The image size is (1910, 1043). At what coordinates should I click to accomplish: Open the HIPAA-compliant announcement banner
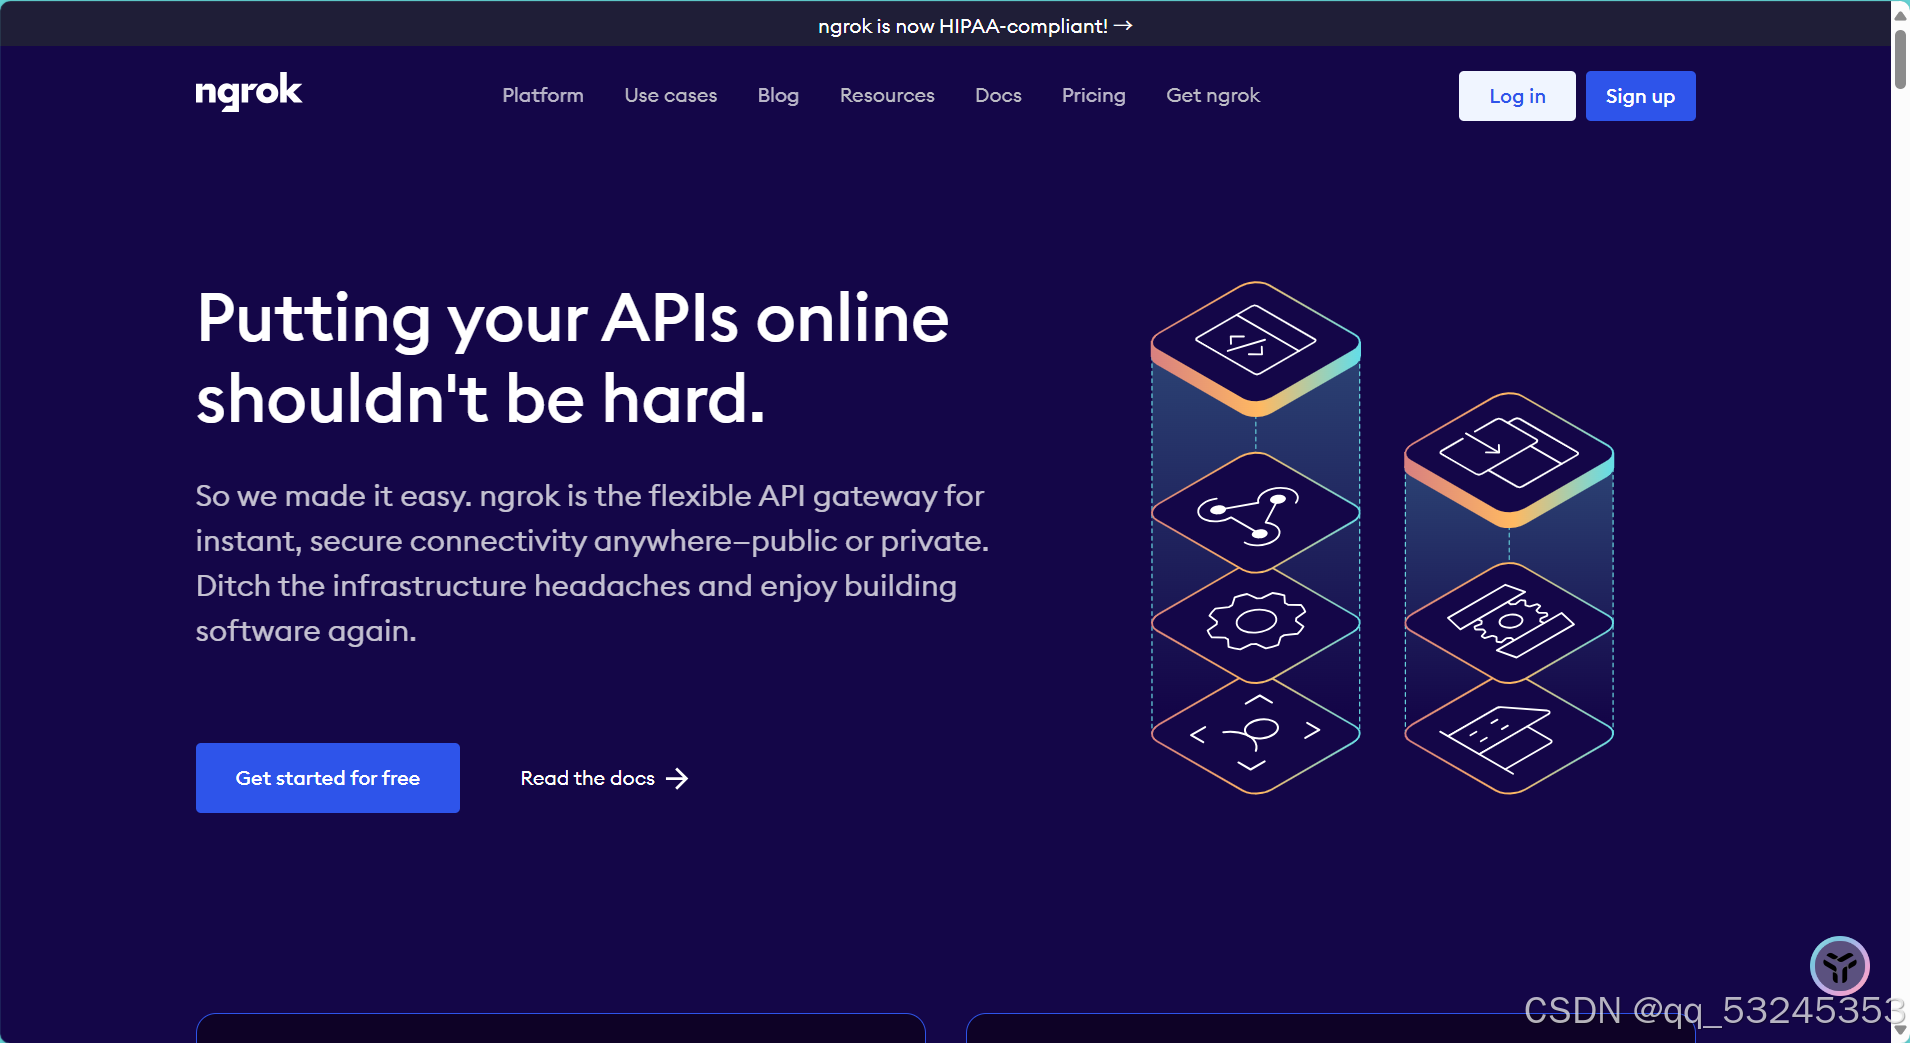click(x=975, y=26)
